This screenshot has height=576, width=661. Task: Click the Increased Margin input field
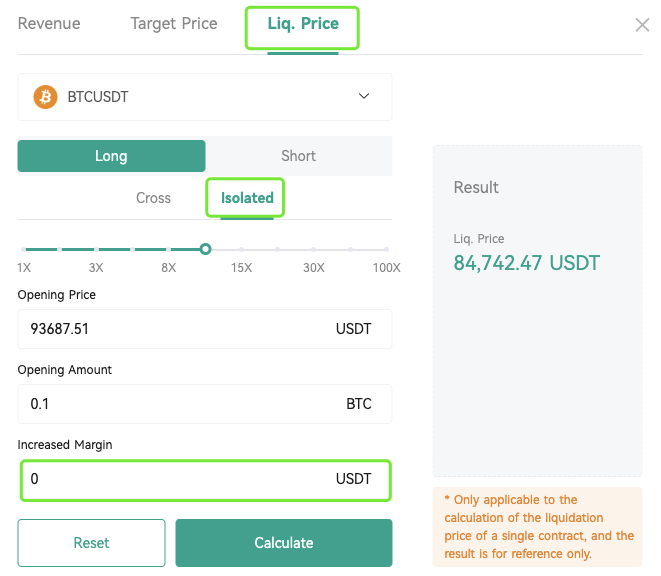point(205,479)
